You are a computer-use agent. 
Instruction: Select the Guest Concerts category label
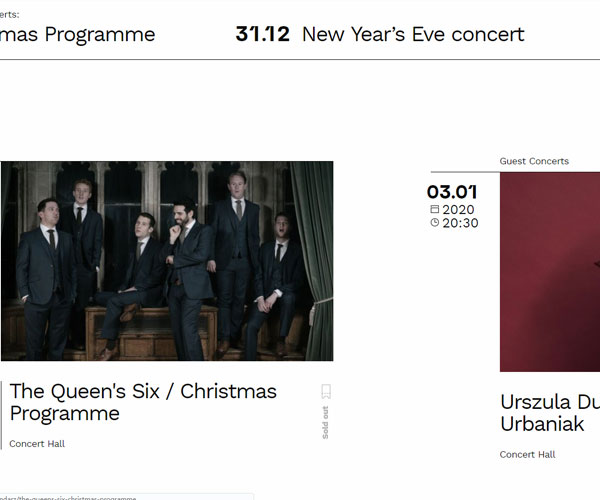click(x=534, y=161)
